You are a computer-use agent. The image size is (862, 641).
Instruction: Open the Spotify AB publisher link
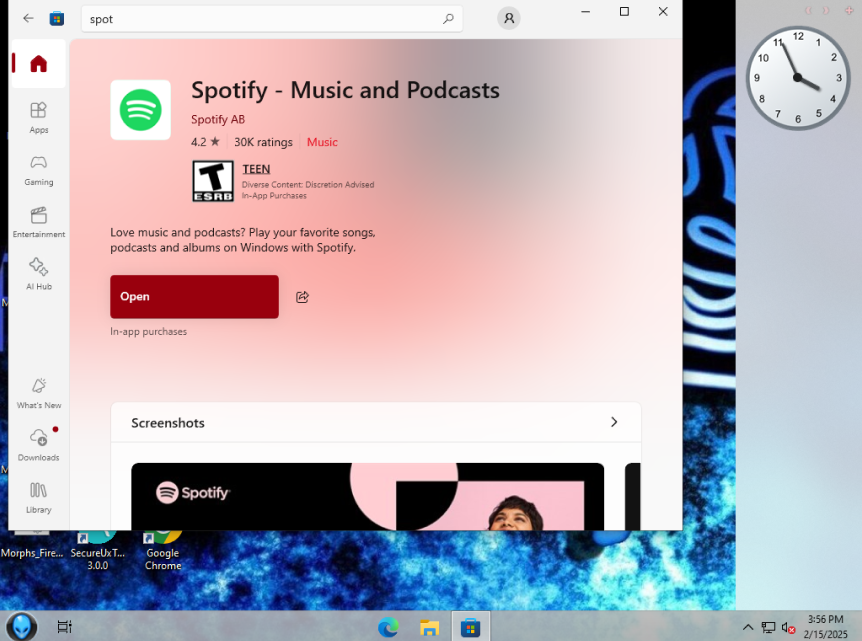point(218,119)
